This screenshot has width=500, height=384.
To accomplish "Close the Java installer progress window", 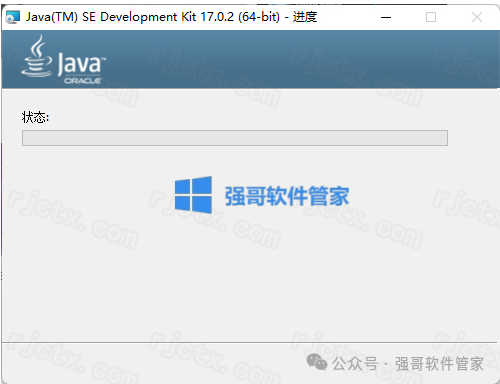I will [477, 17].
